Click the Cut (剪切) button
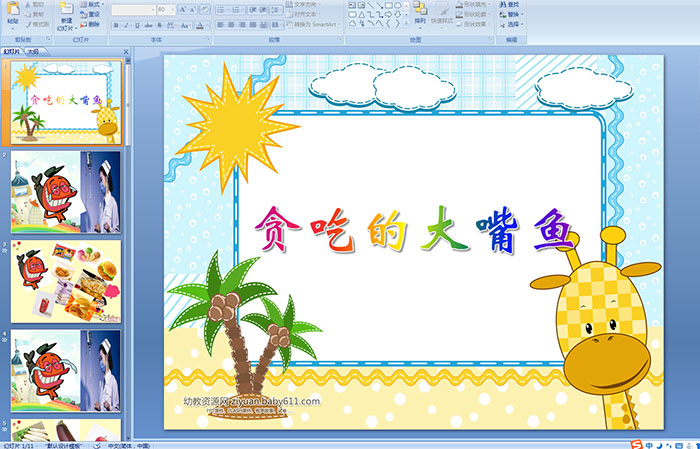700x449 pixels. point(35,4)
